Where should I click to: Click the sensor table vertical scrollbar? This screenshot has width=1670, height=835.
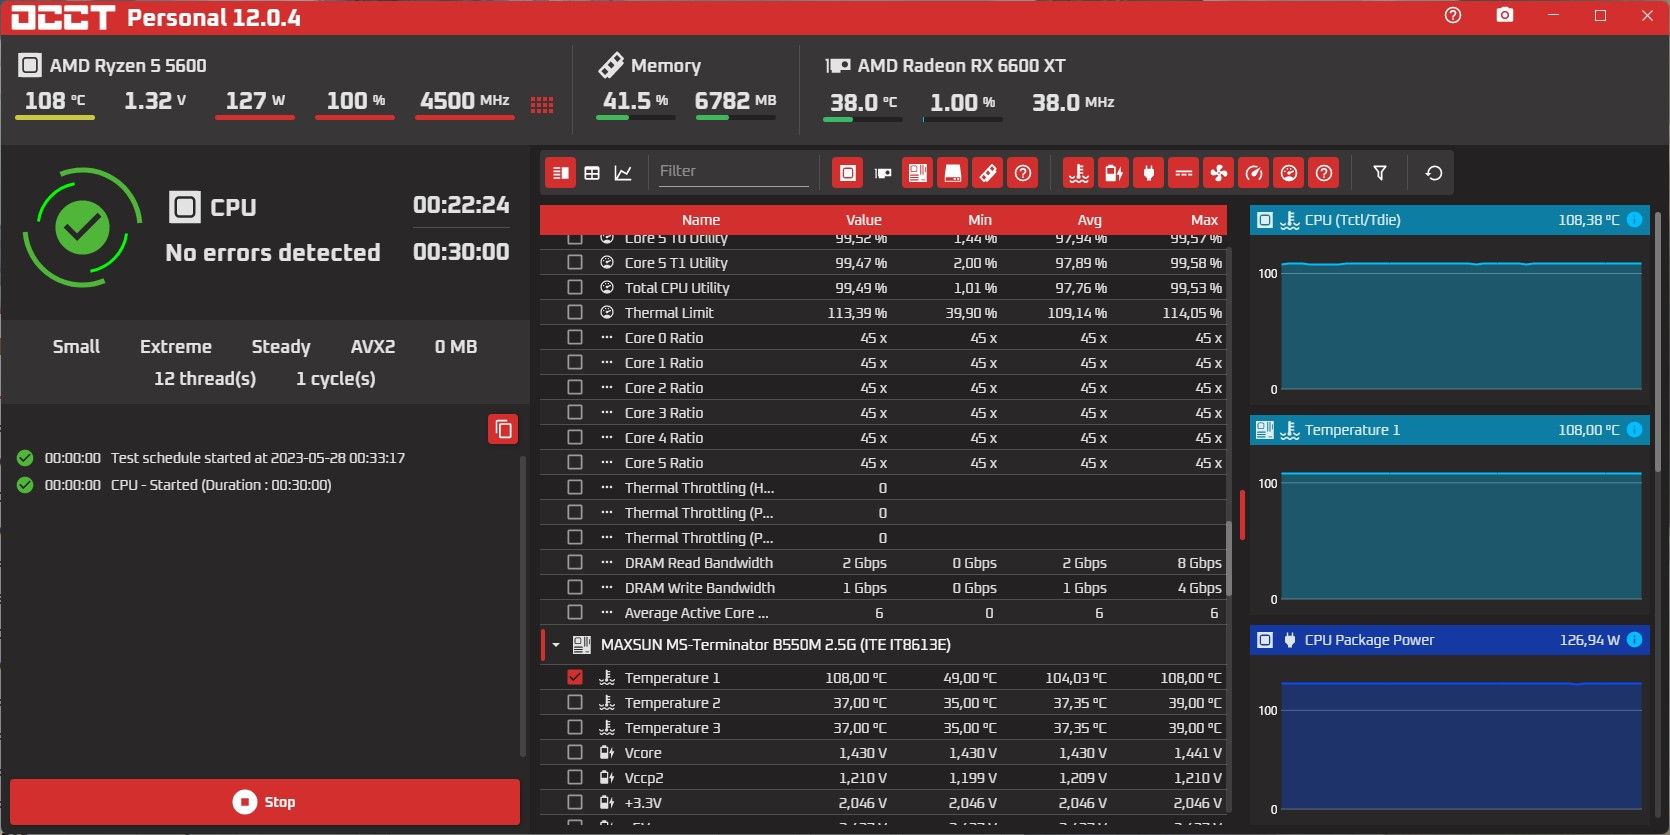click(x=1229, y=559)
